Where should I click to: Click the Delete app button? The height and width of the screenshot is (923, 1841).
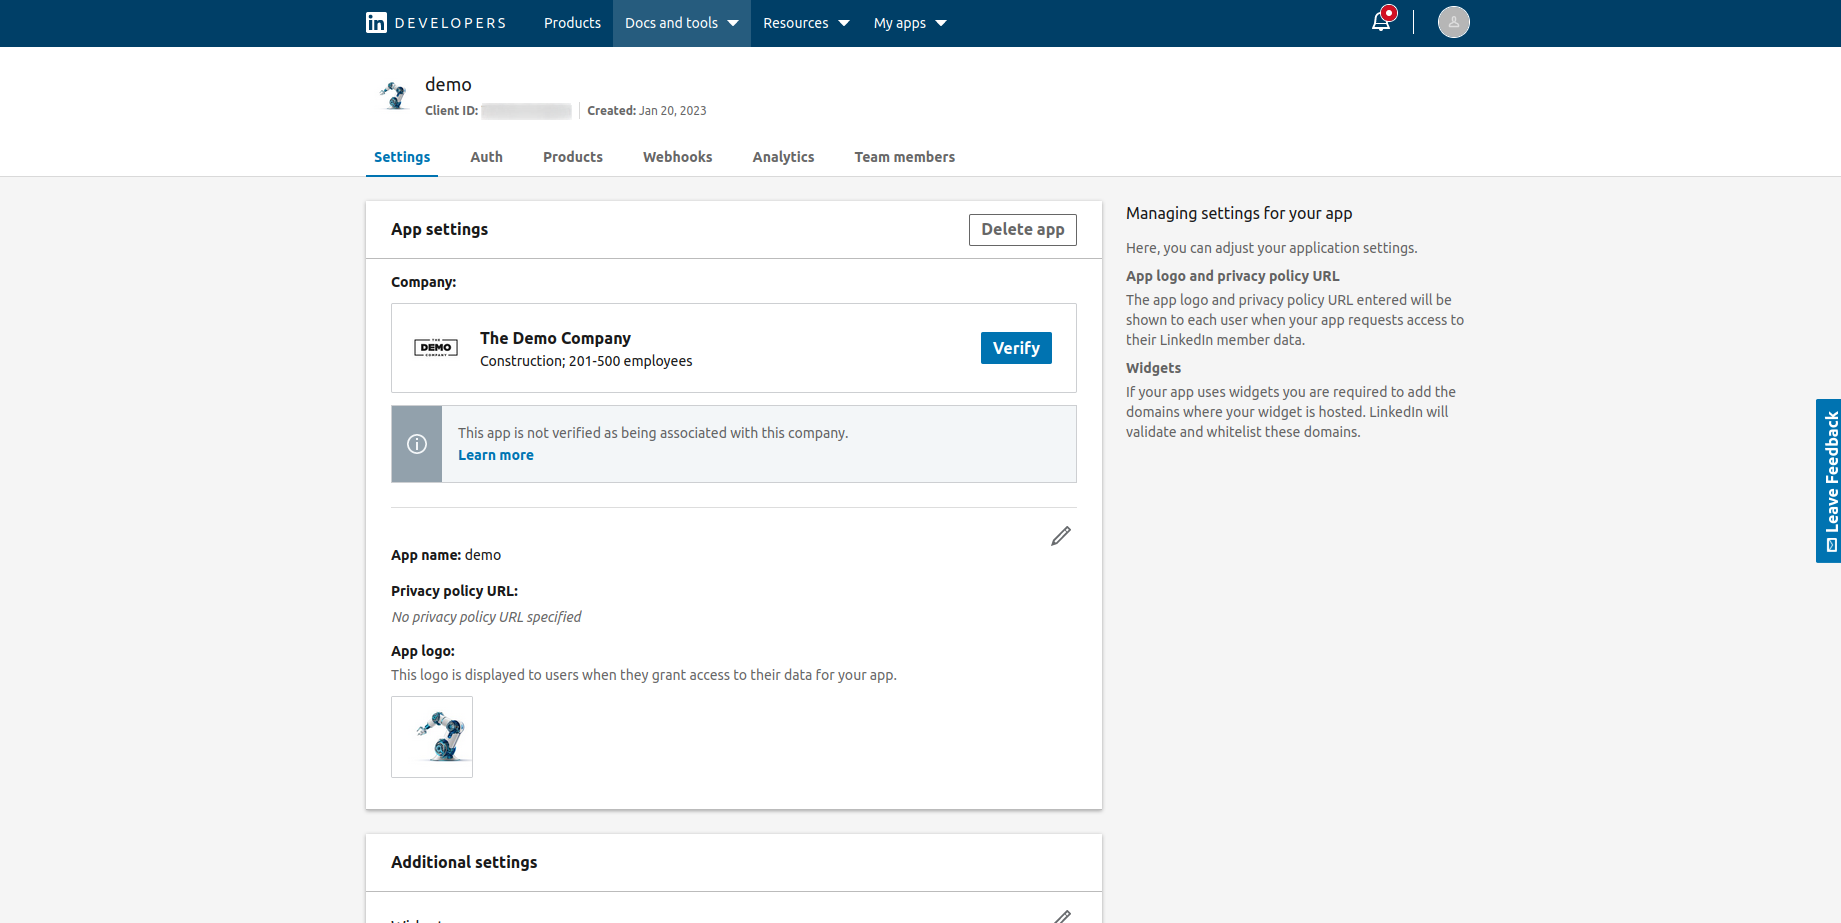coord(1023,230)
